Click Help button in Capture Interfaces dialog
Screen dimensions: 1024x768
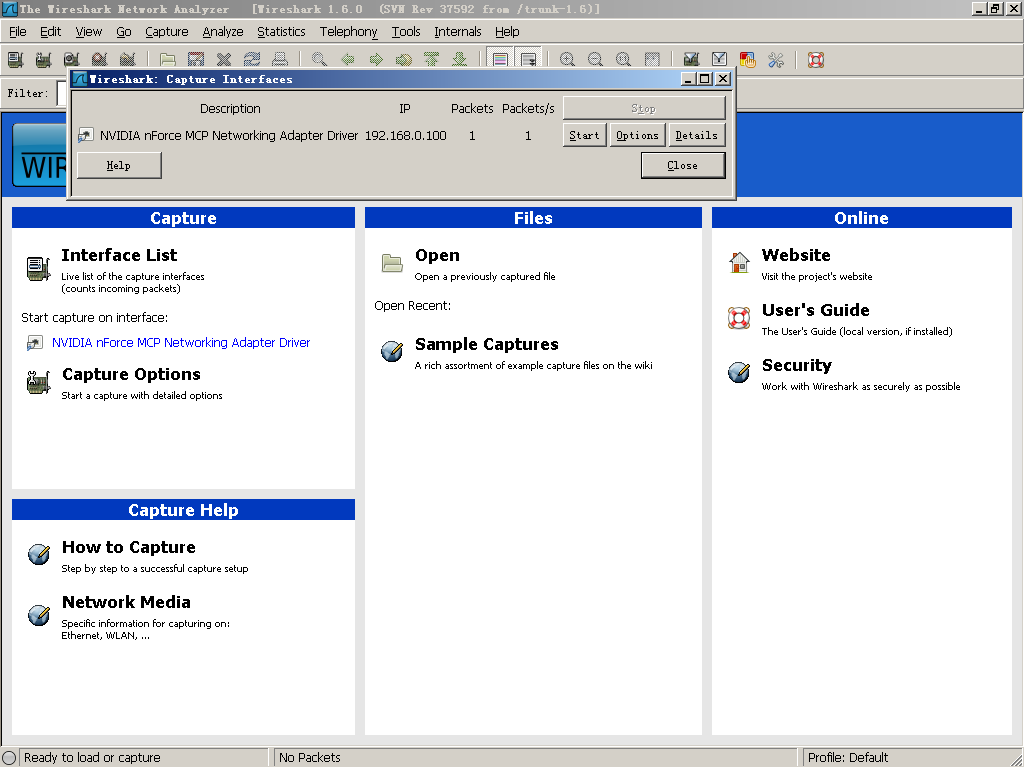(119, 165)
